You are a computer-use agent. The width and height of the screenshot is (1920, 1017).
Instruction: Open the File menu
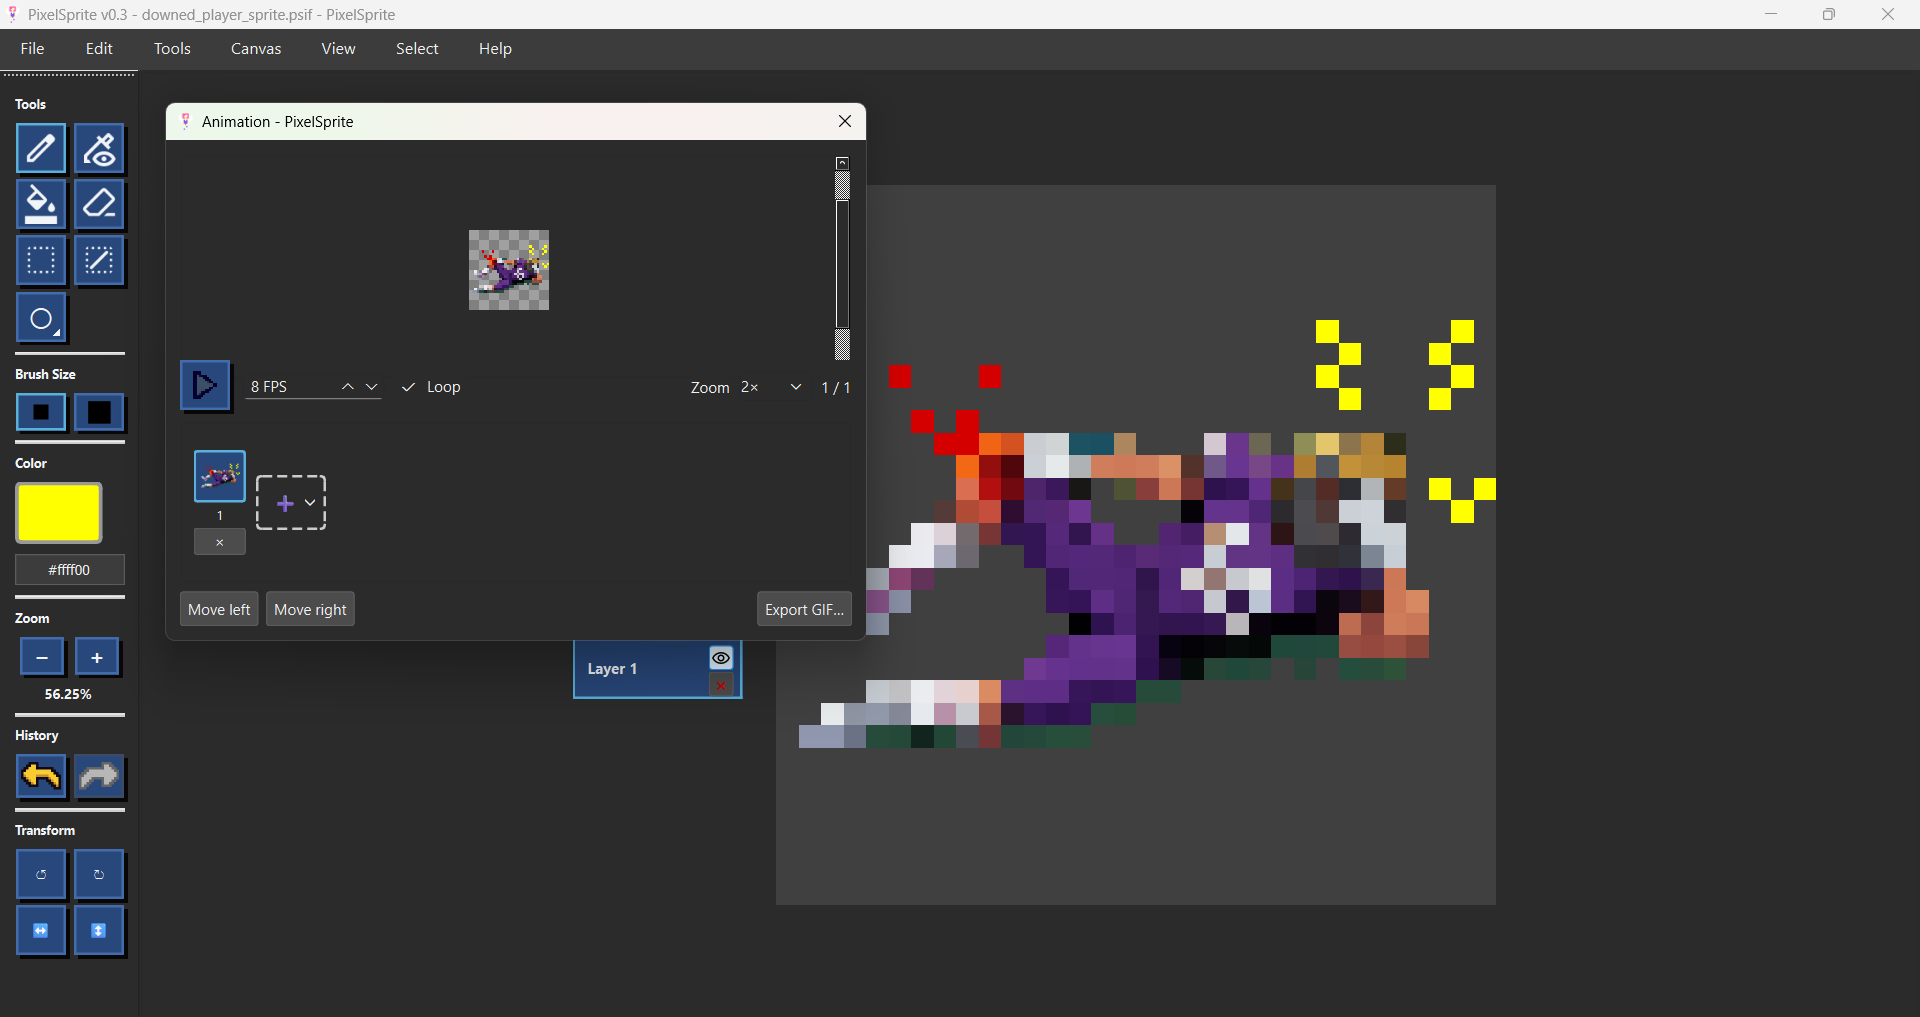pos(32,48)
